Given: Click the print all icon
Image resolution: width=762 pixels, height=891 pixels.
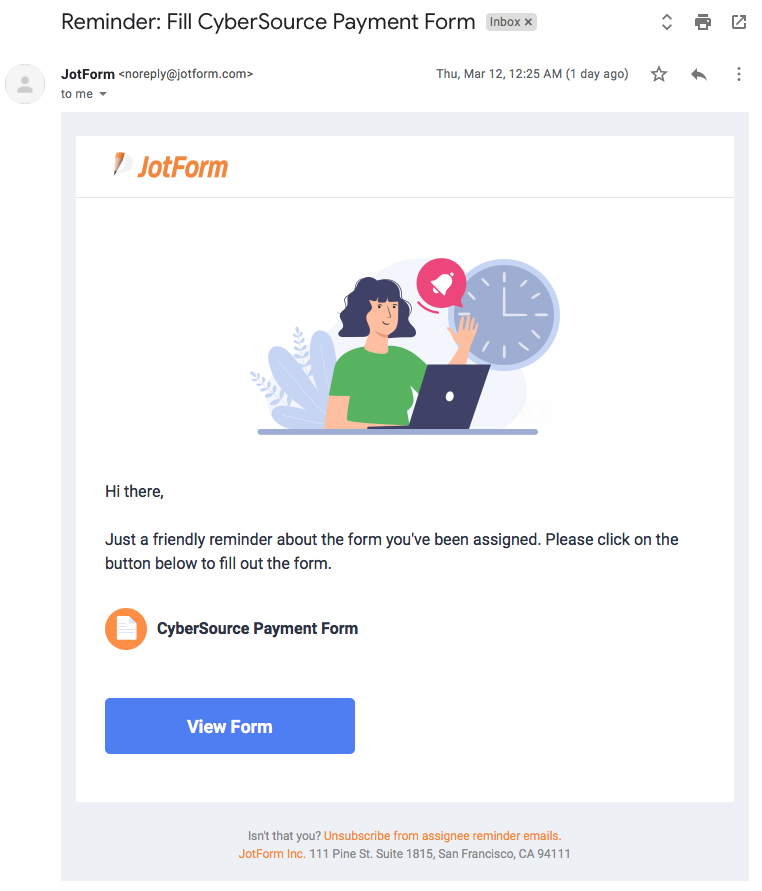Looking at the screenshot, I should (703, 22).
